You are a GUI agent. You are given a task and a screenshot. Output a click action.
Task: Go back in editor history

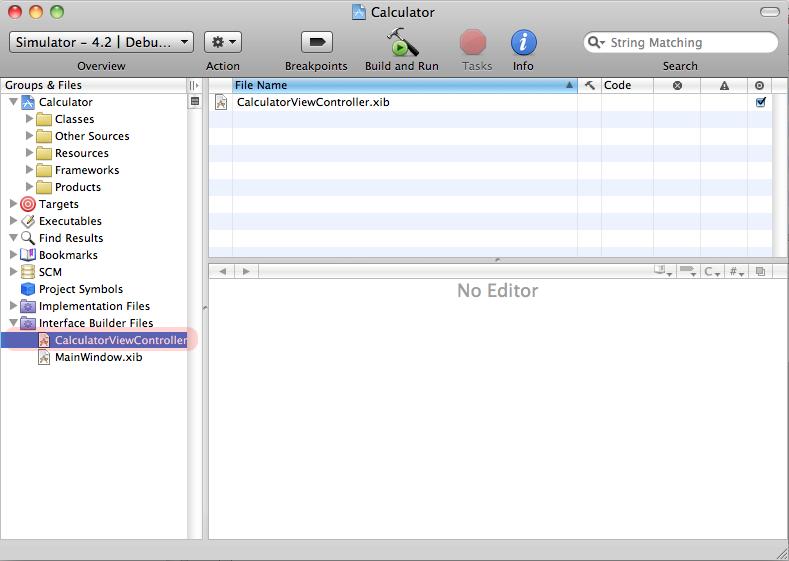tap(222, 272)
